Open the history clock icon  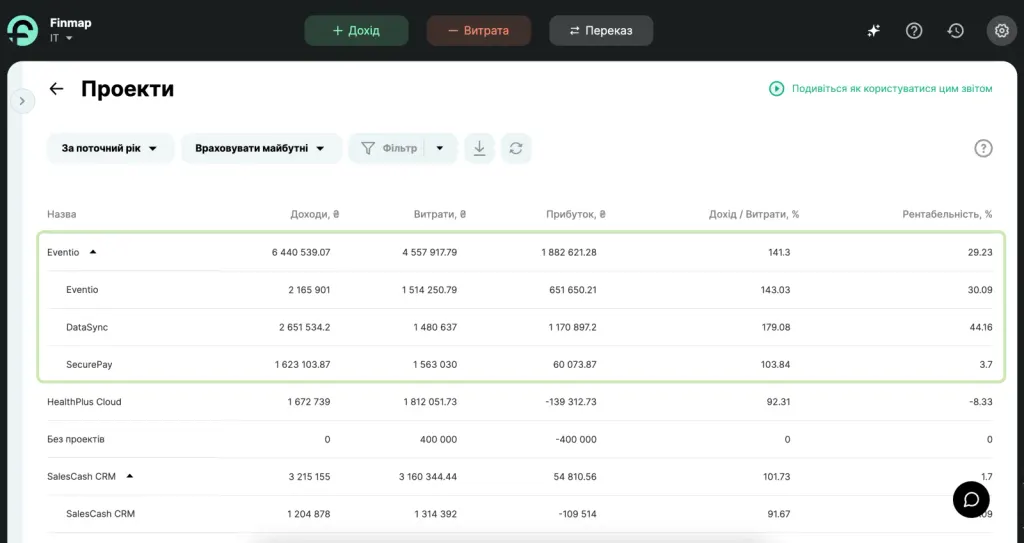click(x=955, y=31)
